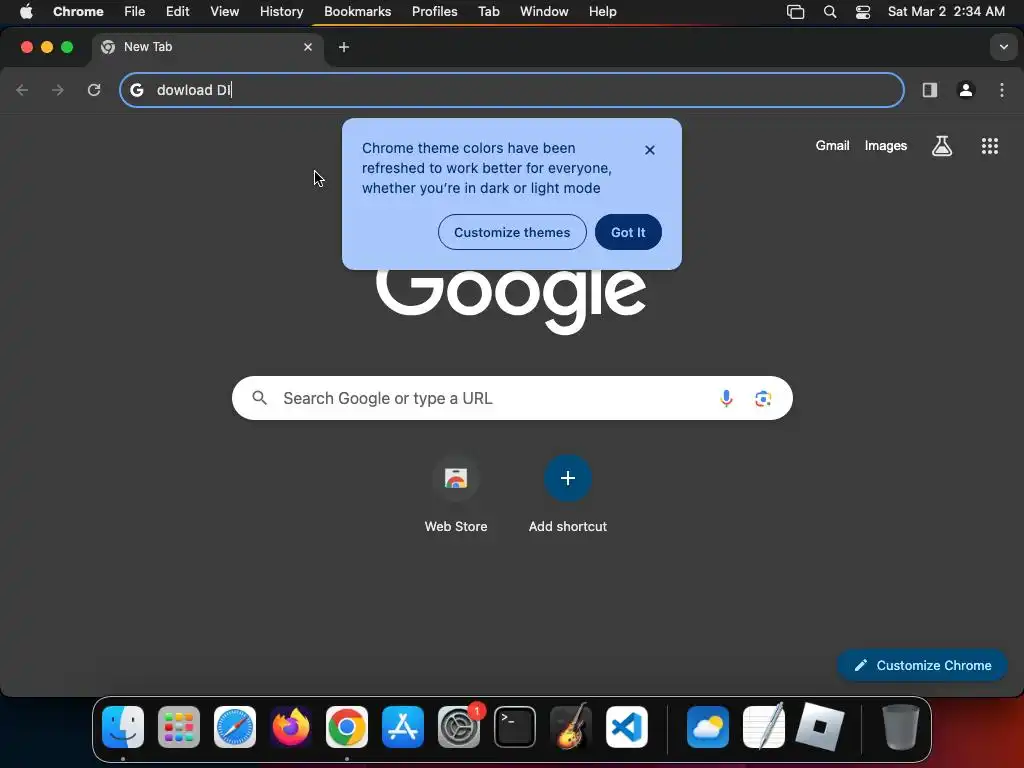Open System Settings from the dock
This screenshot has width=1024, height=768.
click(x=459, y=727)
